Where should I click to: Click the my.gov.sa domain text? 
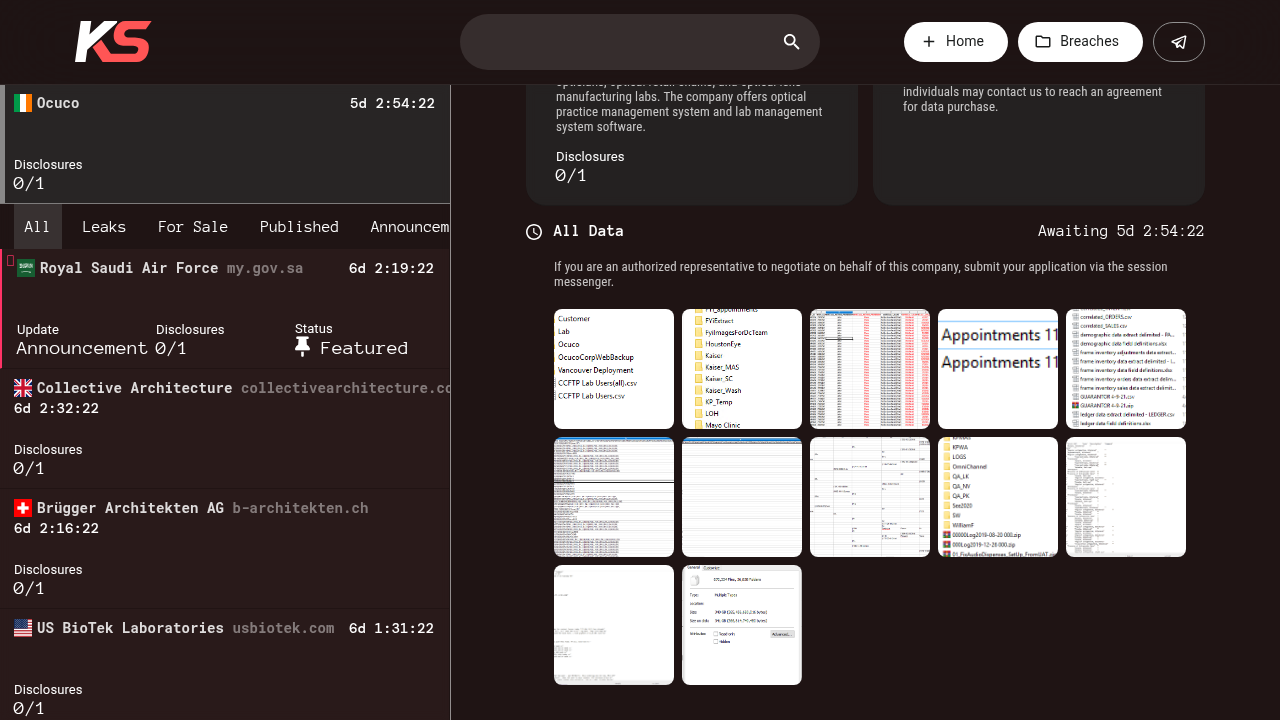(265, 268)
